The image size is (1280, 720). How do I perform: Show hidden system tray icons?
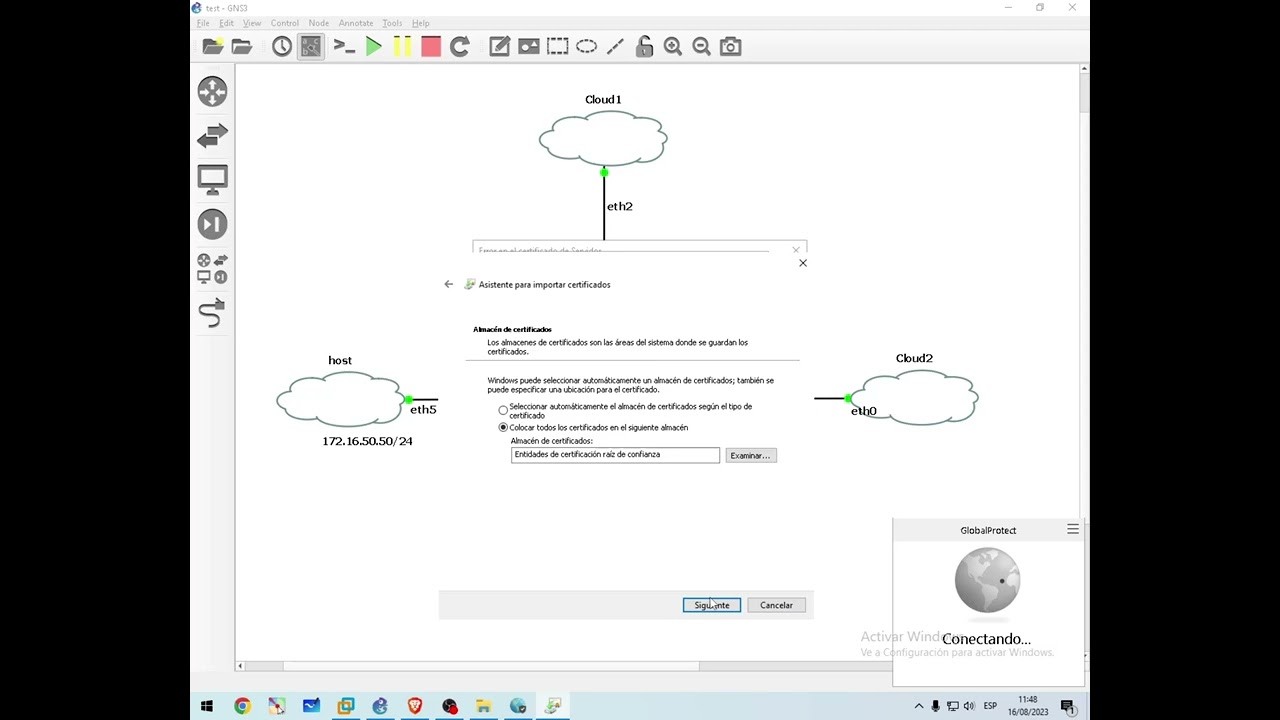(919, 706)
